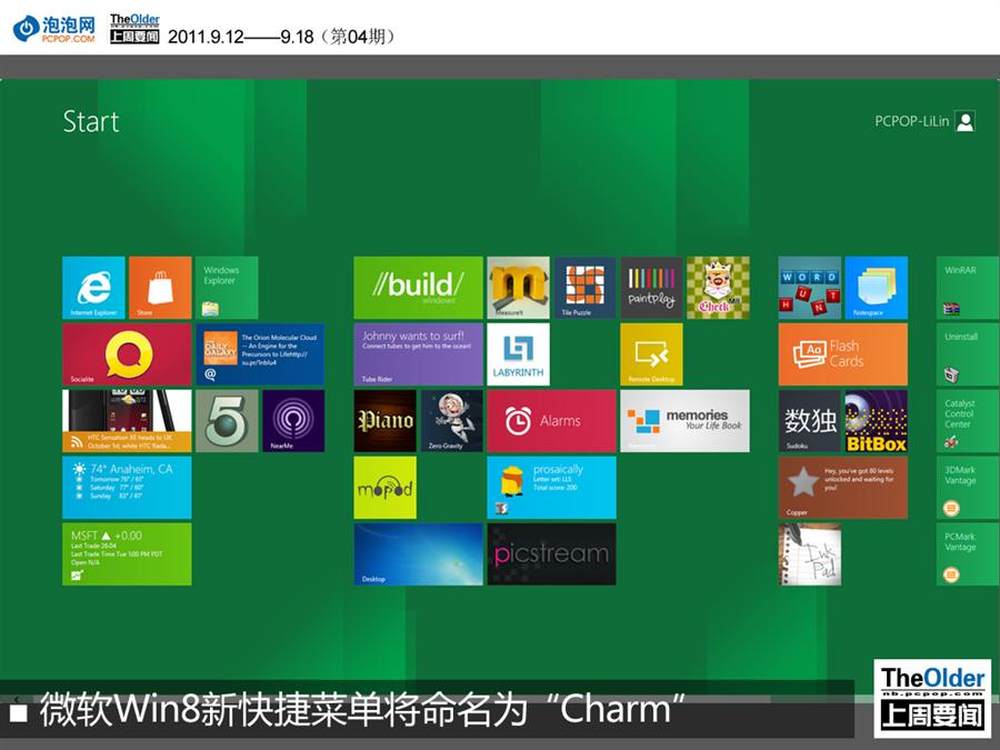Launch the mopod tile
1000x750 pixels.
pyautogui.click(x=385, y=487)
